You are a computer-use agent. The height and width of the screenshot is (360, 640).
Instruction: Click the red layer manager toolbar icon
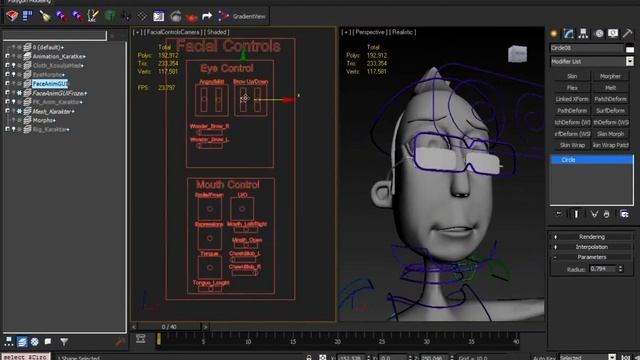tap(12, 16)
